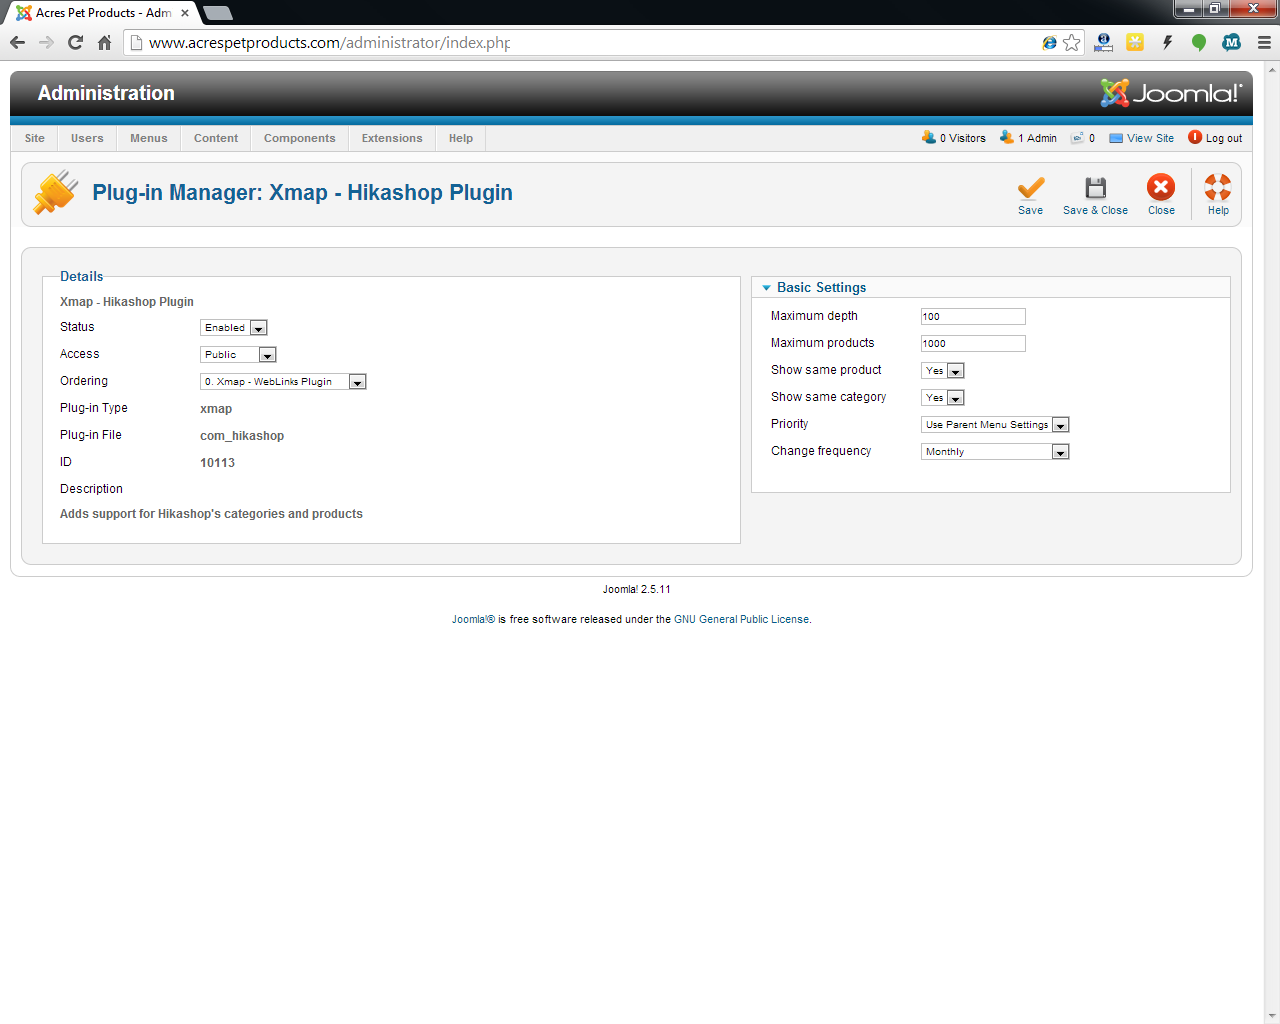This screenshot has width=1280, height=1024.
Task: Click the '0 Visitors' status text
Action: click(x=963, y=138)
